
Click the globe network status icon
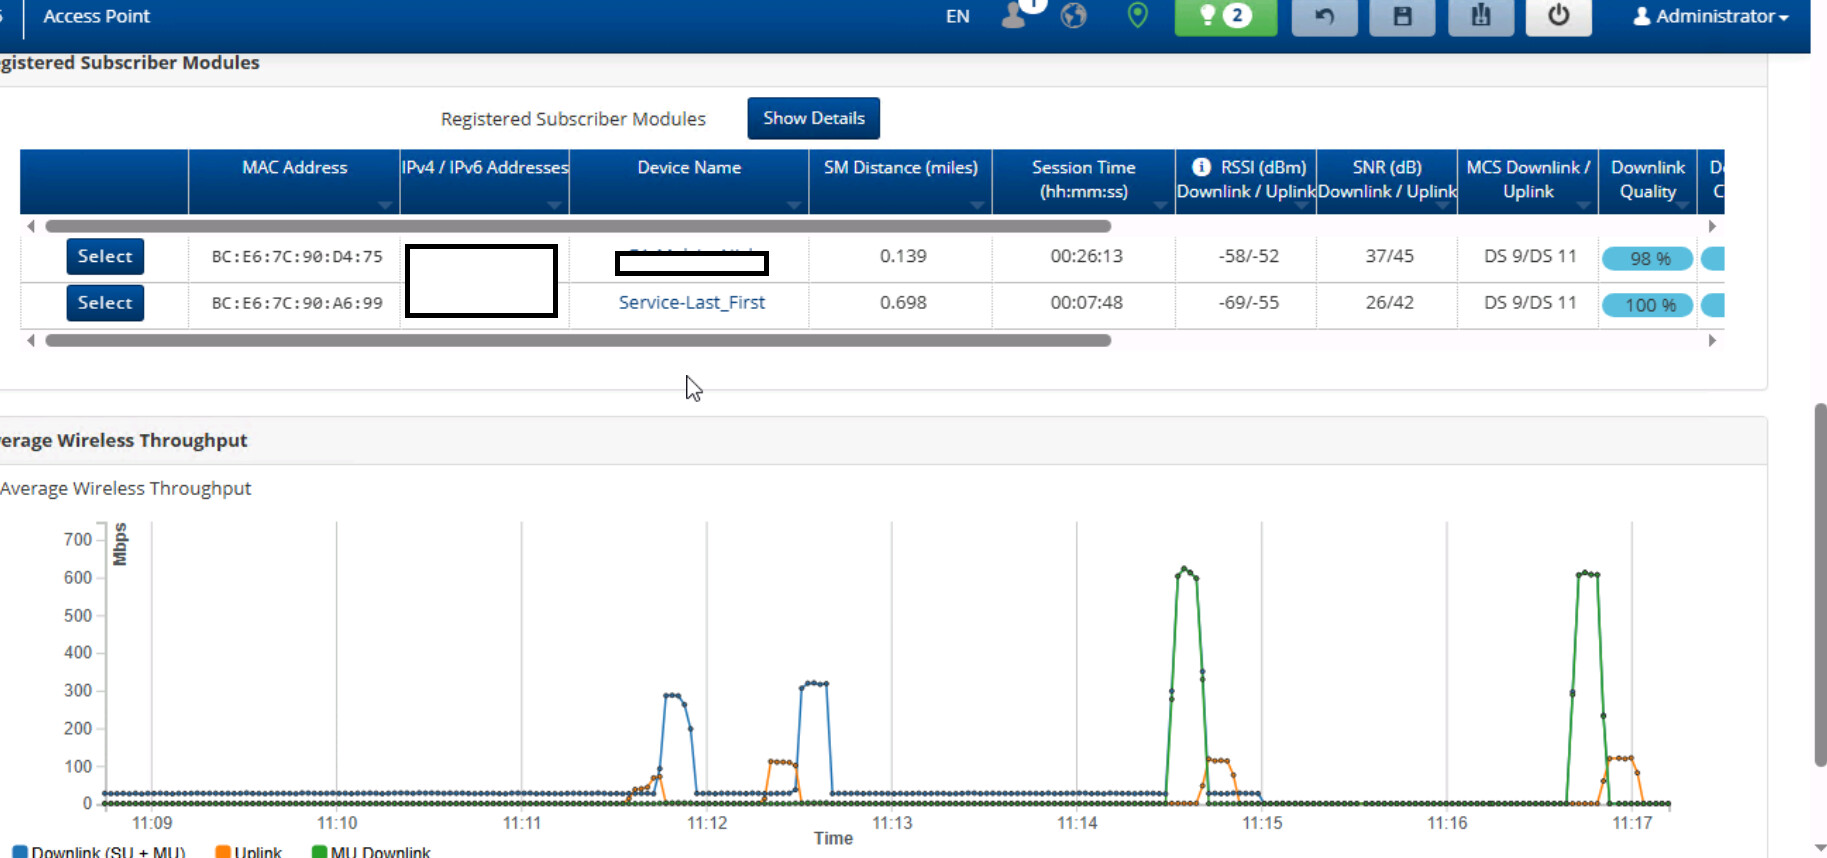coord(1073,16)
